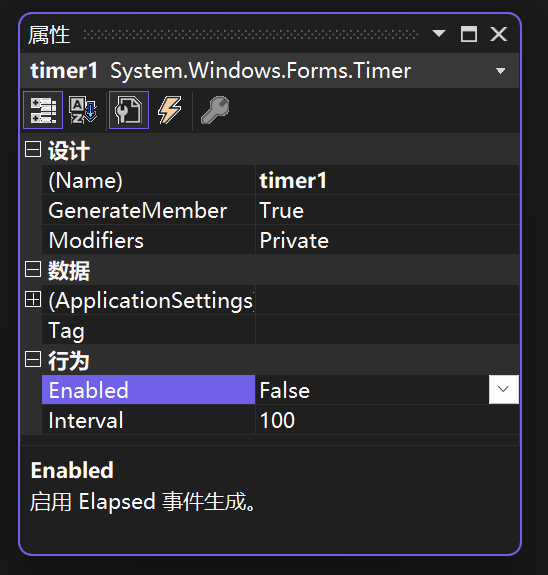Select the GenerateMember property label
Image resolution: width=548 pixels, height=575 pixels.
[x=148, y=210]
